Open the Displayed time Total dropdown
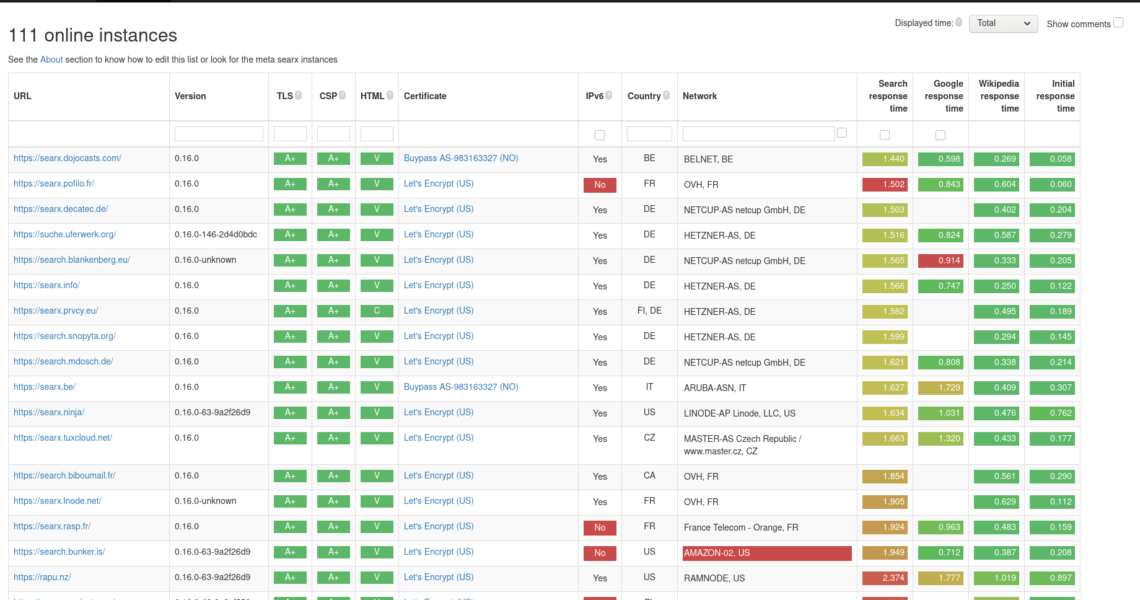This screenshot has width=1140, height=600. [x=1003, y=23]
